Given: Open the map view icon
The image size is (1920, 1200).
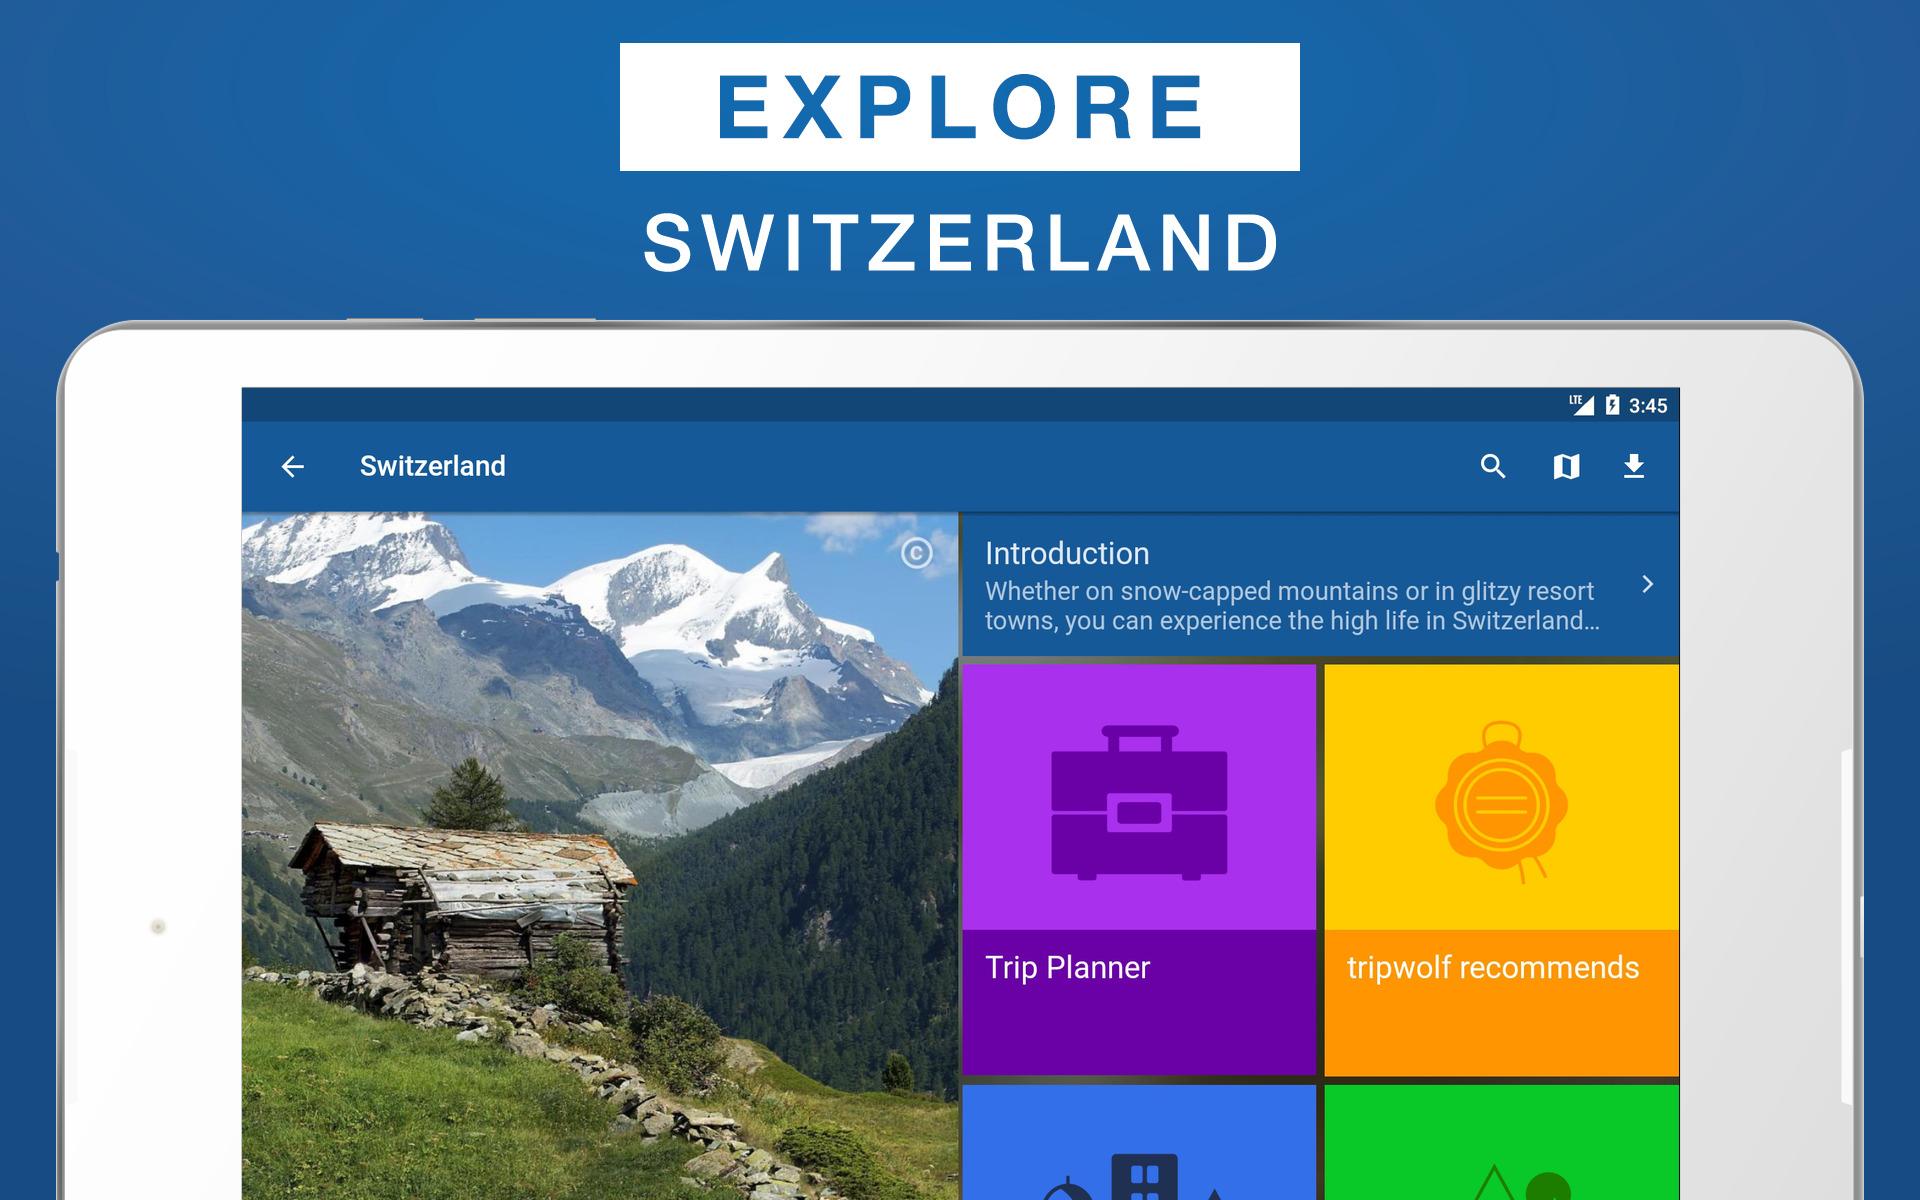Looking at the screenshot, I should pyautogui.click(x=1566, y=466).
